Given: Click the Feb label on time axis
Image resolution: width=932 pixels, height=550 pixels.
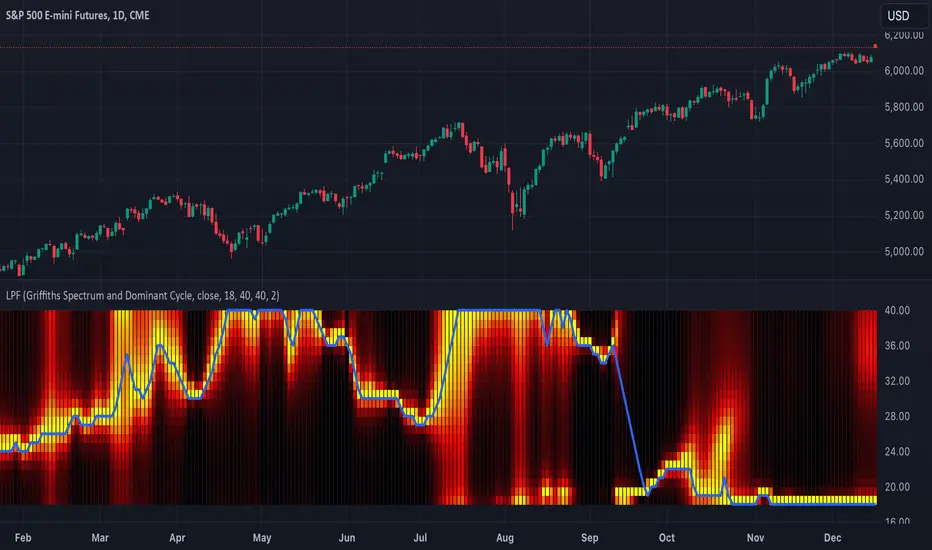Looking at the screenshot, I should click(23, 538).
